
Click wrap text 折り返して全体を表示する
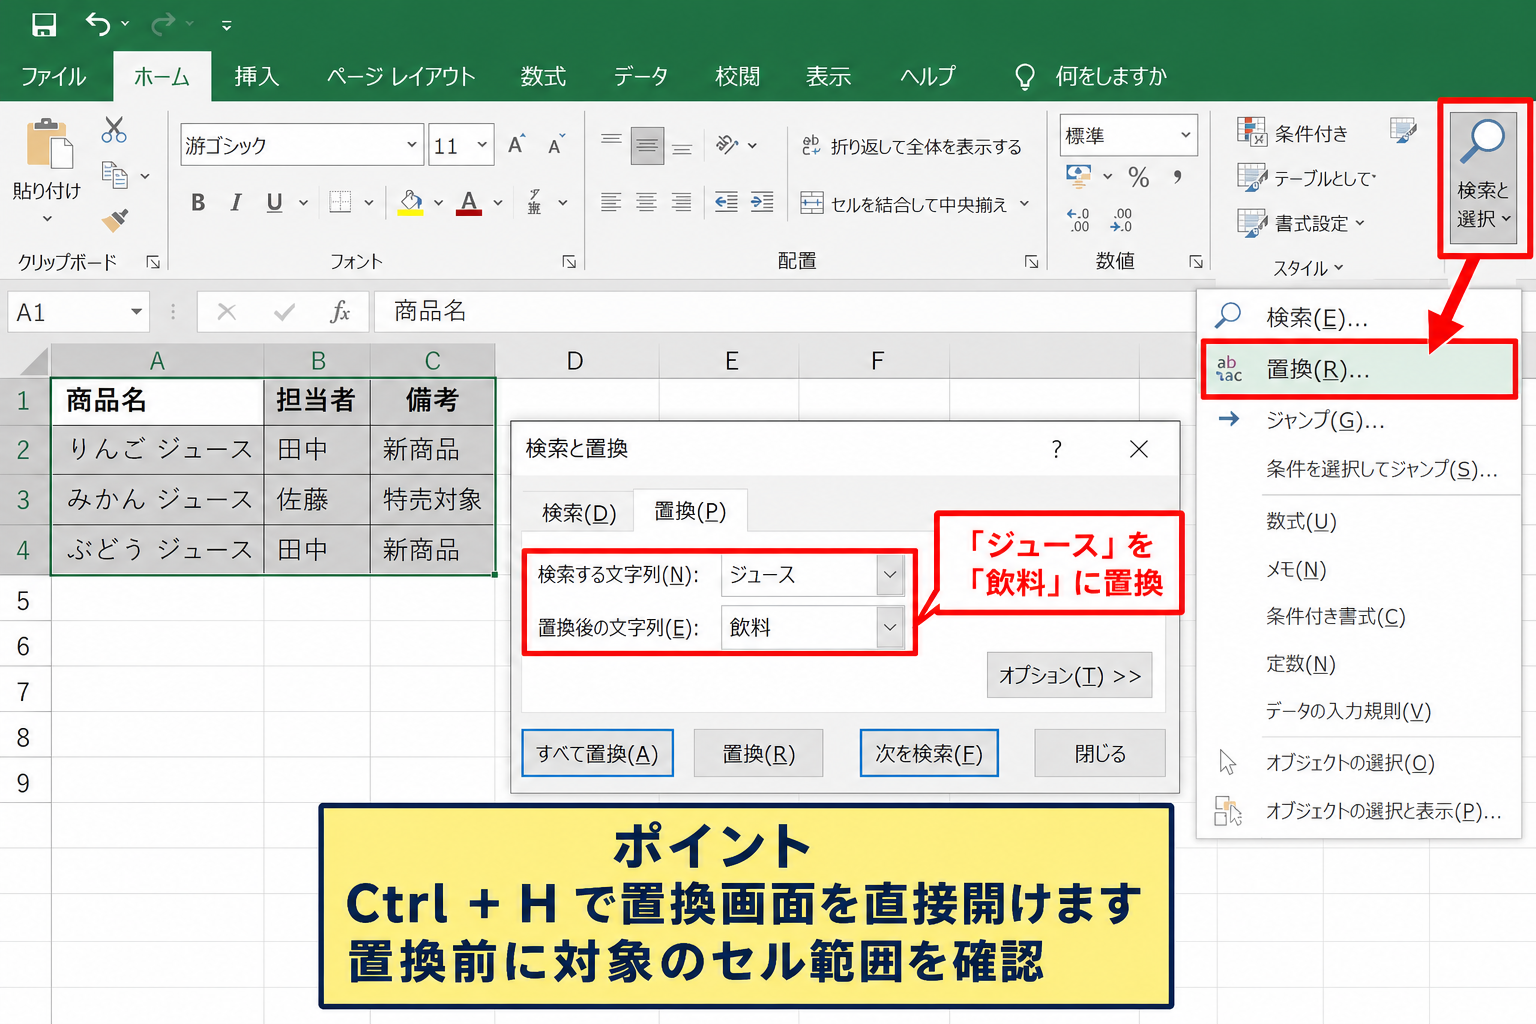pos(912,146)
